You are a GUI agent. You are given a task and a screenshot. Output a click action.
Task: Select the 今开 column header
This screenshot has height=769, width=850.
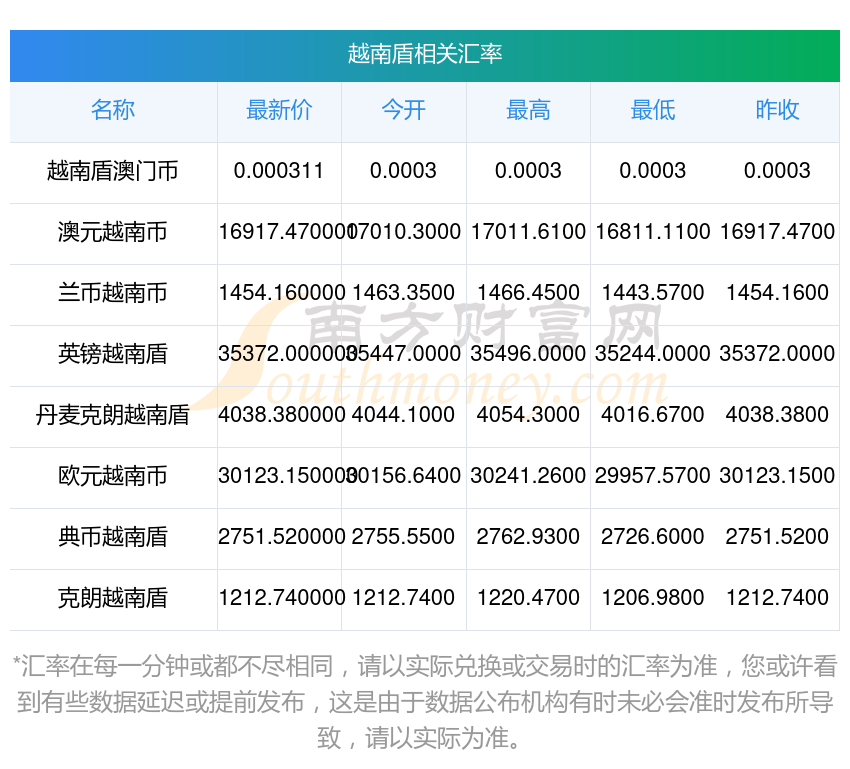tap(404, 110)
